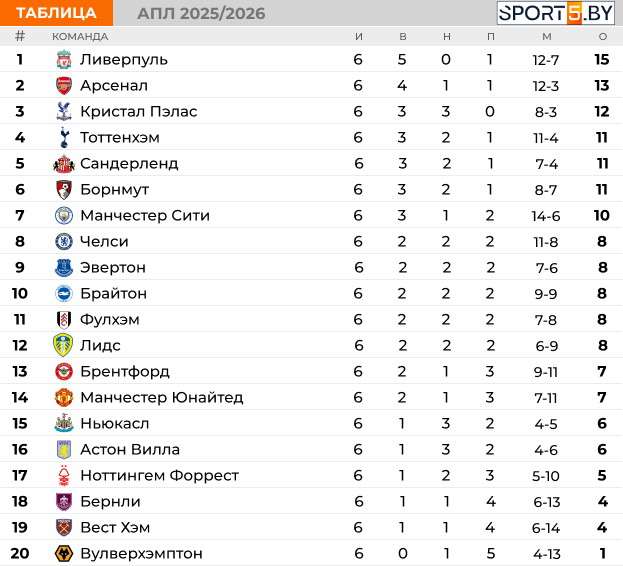Viewport: 623px width, 566px height.
Task: Click the М goals column header
Action: (547, 37)
